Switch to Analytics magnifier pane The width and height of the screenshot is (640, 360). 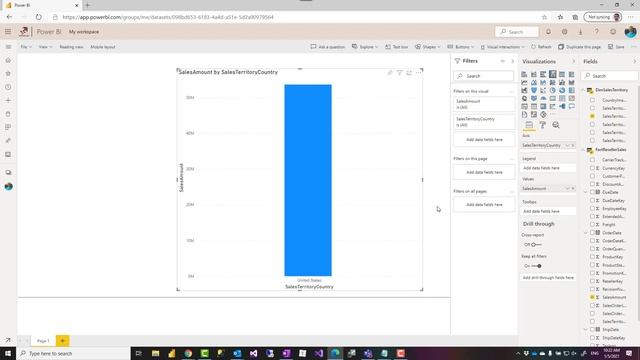[556, 125]
